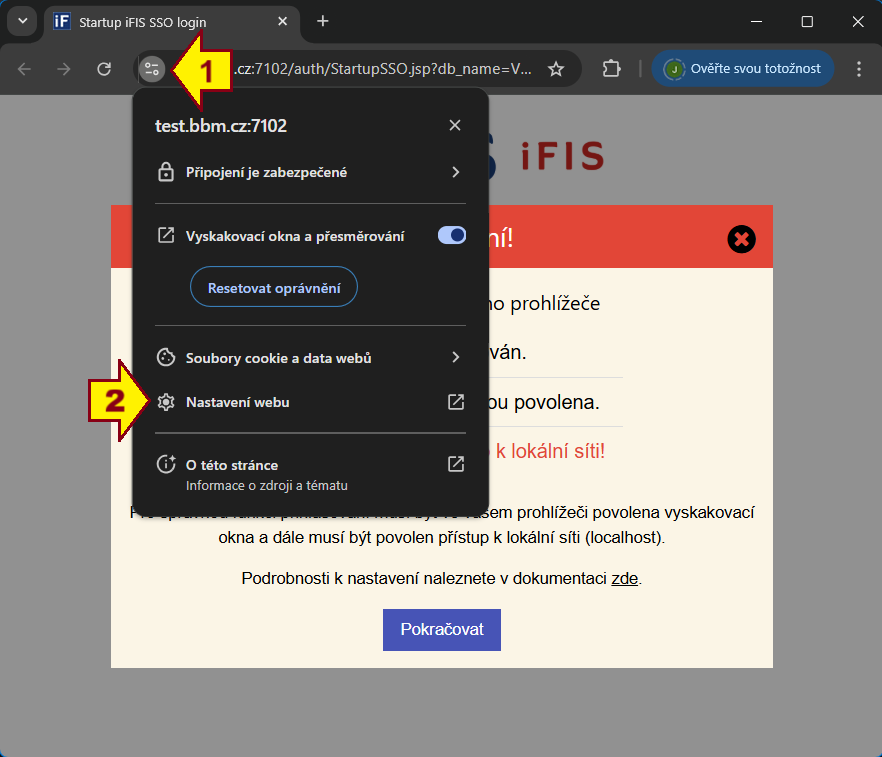Click the info circle icon for O této stránce
The image size is (882, 757).
pyautogui.click(x=166, y=464)
